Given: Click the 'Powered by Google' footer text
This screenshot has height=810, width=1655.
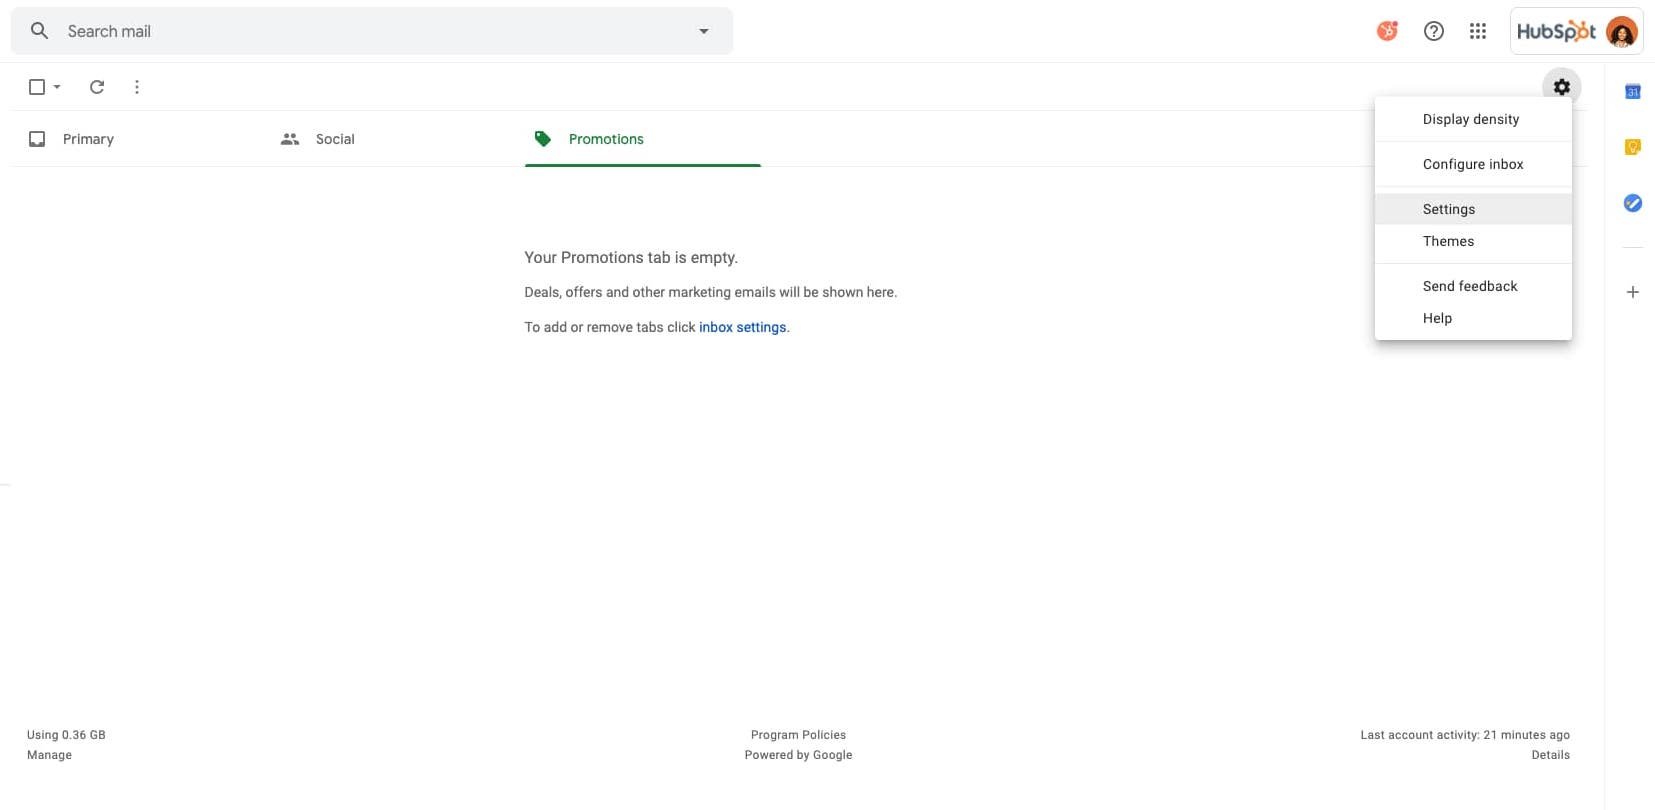Looking at the screenshot, I should pyautogui.click(x=798, y=755).
